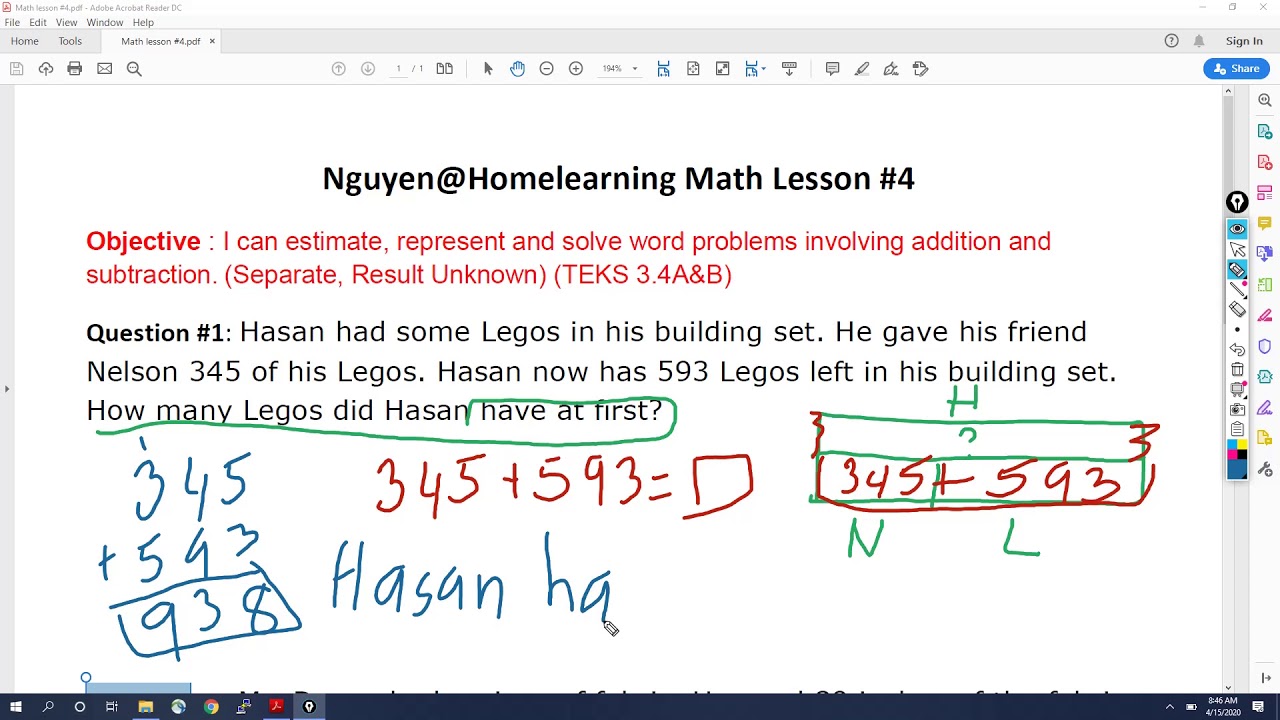Pick the highlight text tool
Viewport: 1280px width, 720px height.
pos(862,69)
